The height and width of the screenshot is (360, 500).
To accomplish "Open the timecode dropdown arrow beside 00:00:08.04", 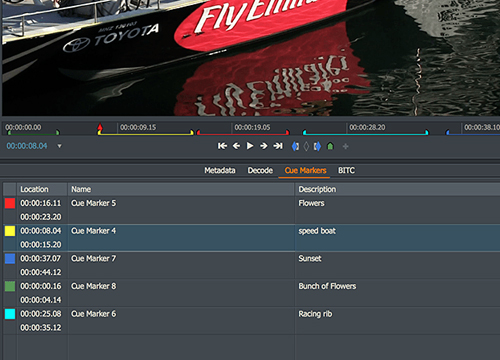I will (59, 146).
